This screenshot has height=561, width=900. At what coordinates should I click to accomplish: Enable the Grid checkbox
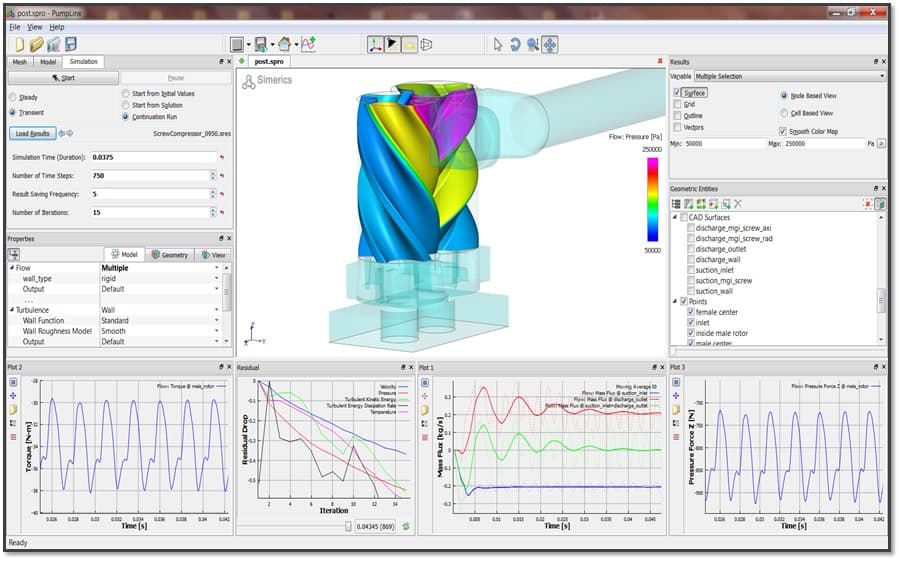click(x=677, y=104)
